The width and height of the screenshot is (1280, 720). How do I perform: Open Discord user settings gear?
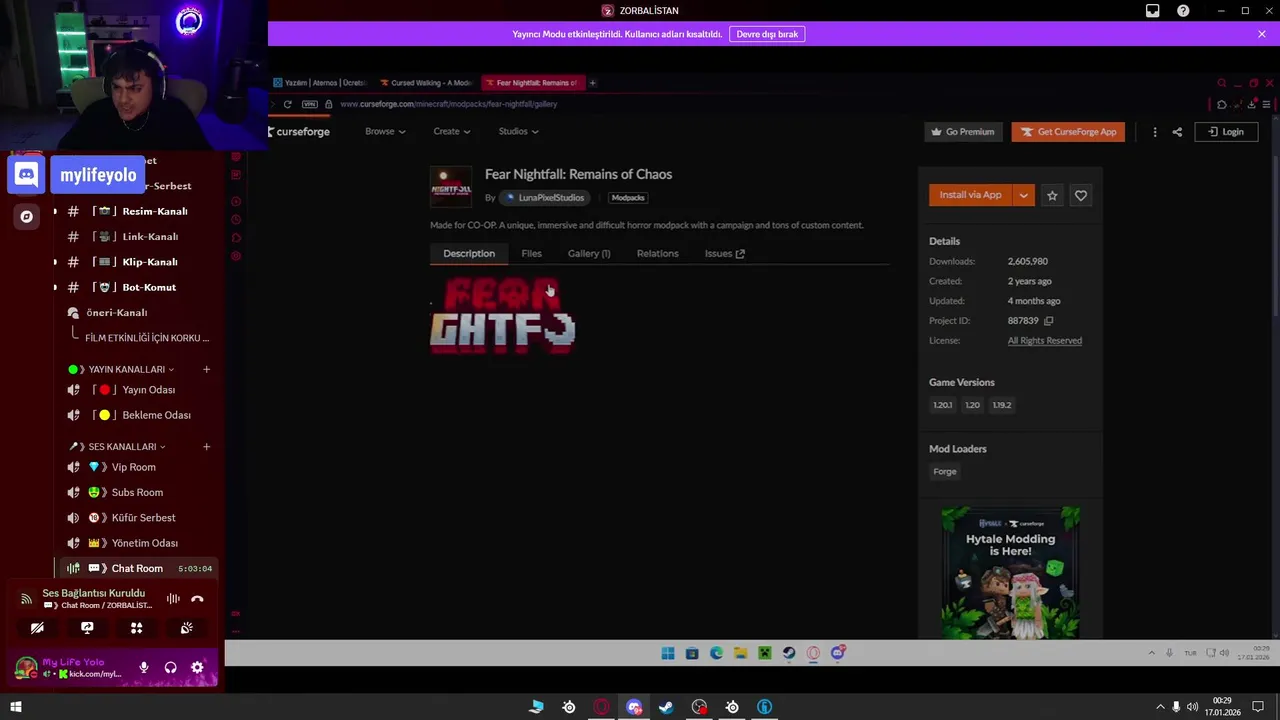point(197,667)
